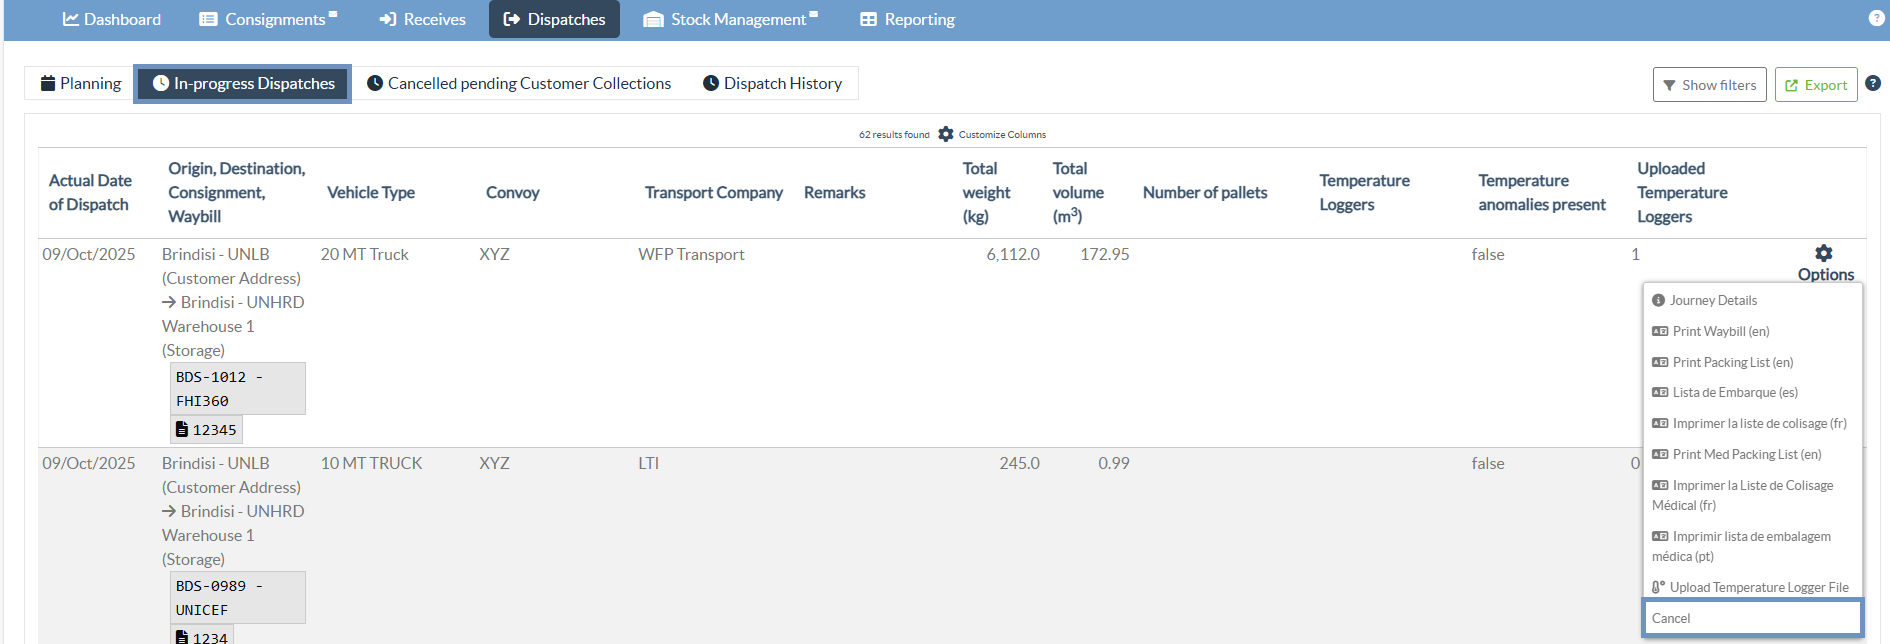The image size is (1890, 644).
Task: Expand the Consignments navigation dropdown
Action: tap(268, 19)
